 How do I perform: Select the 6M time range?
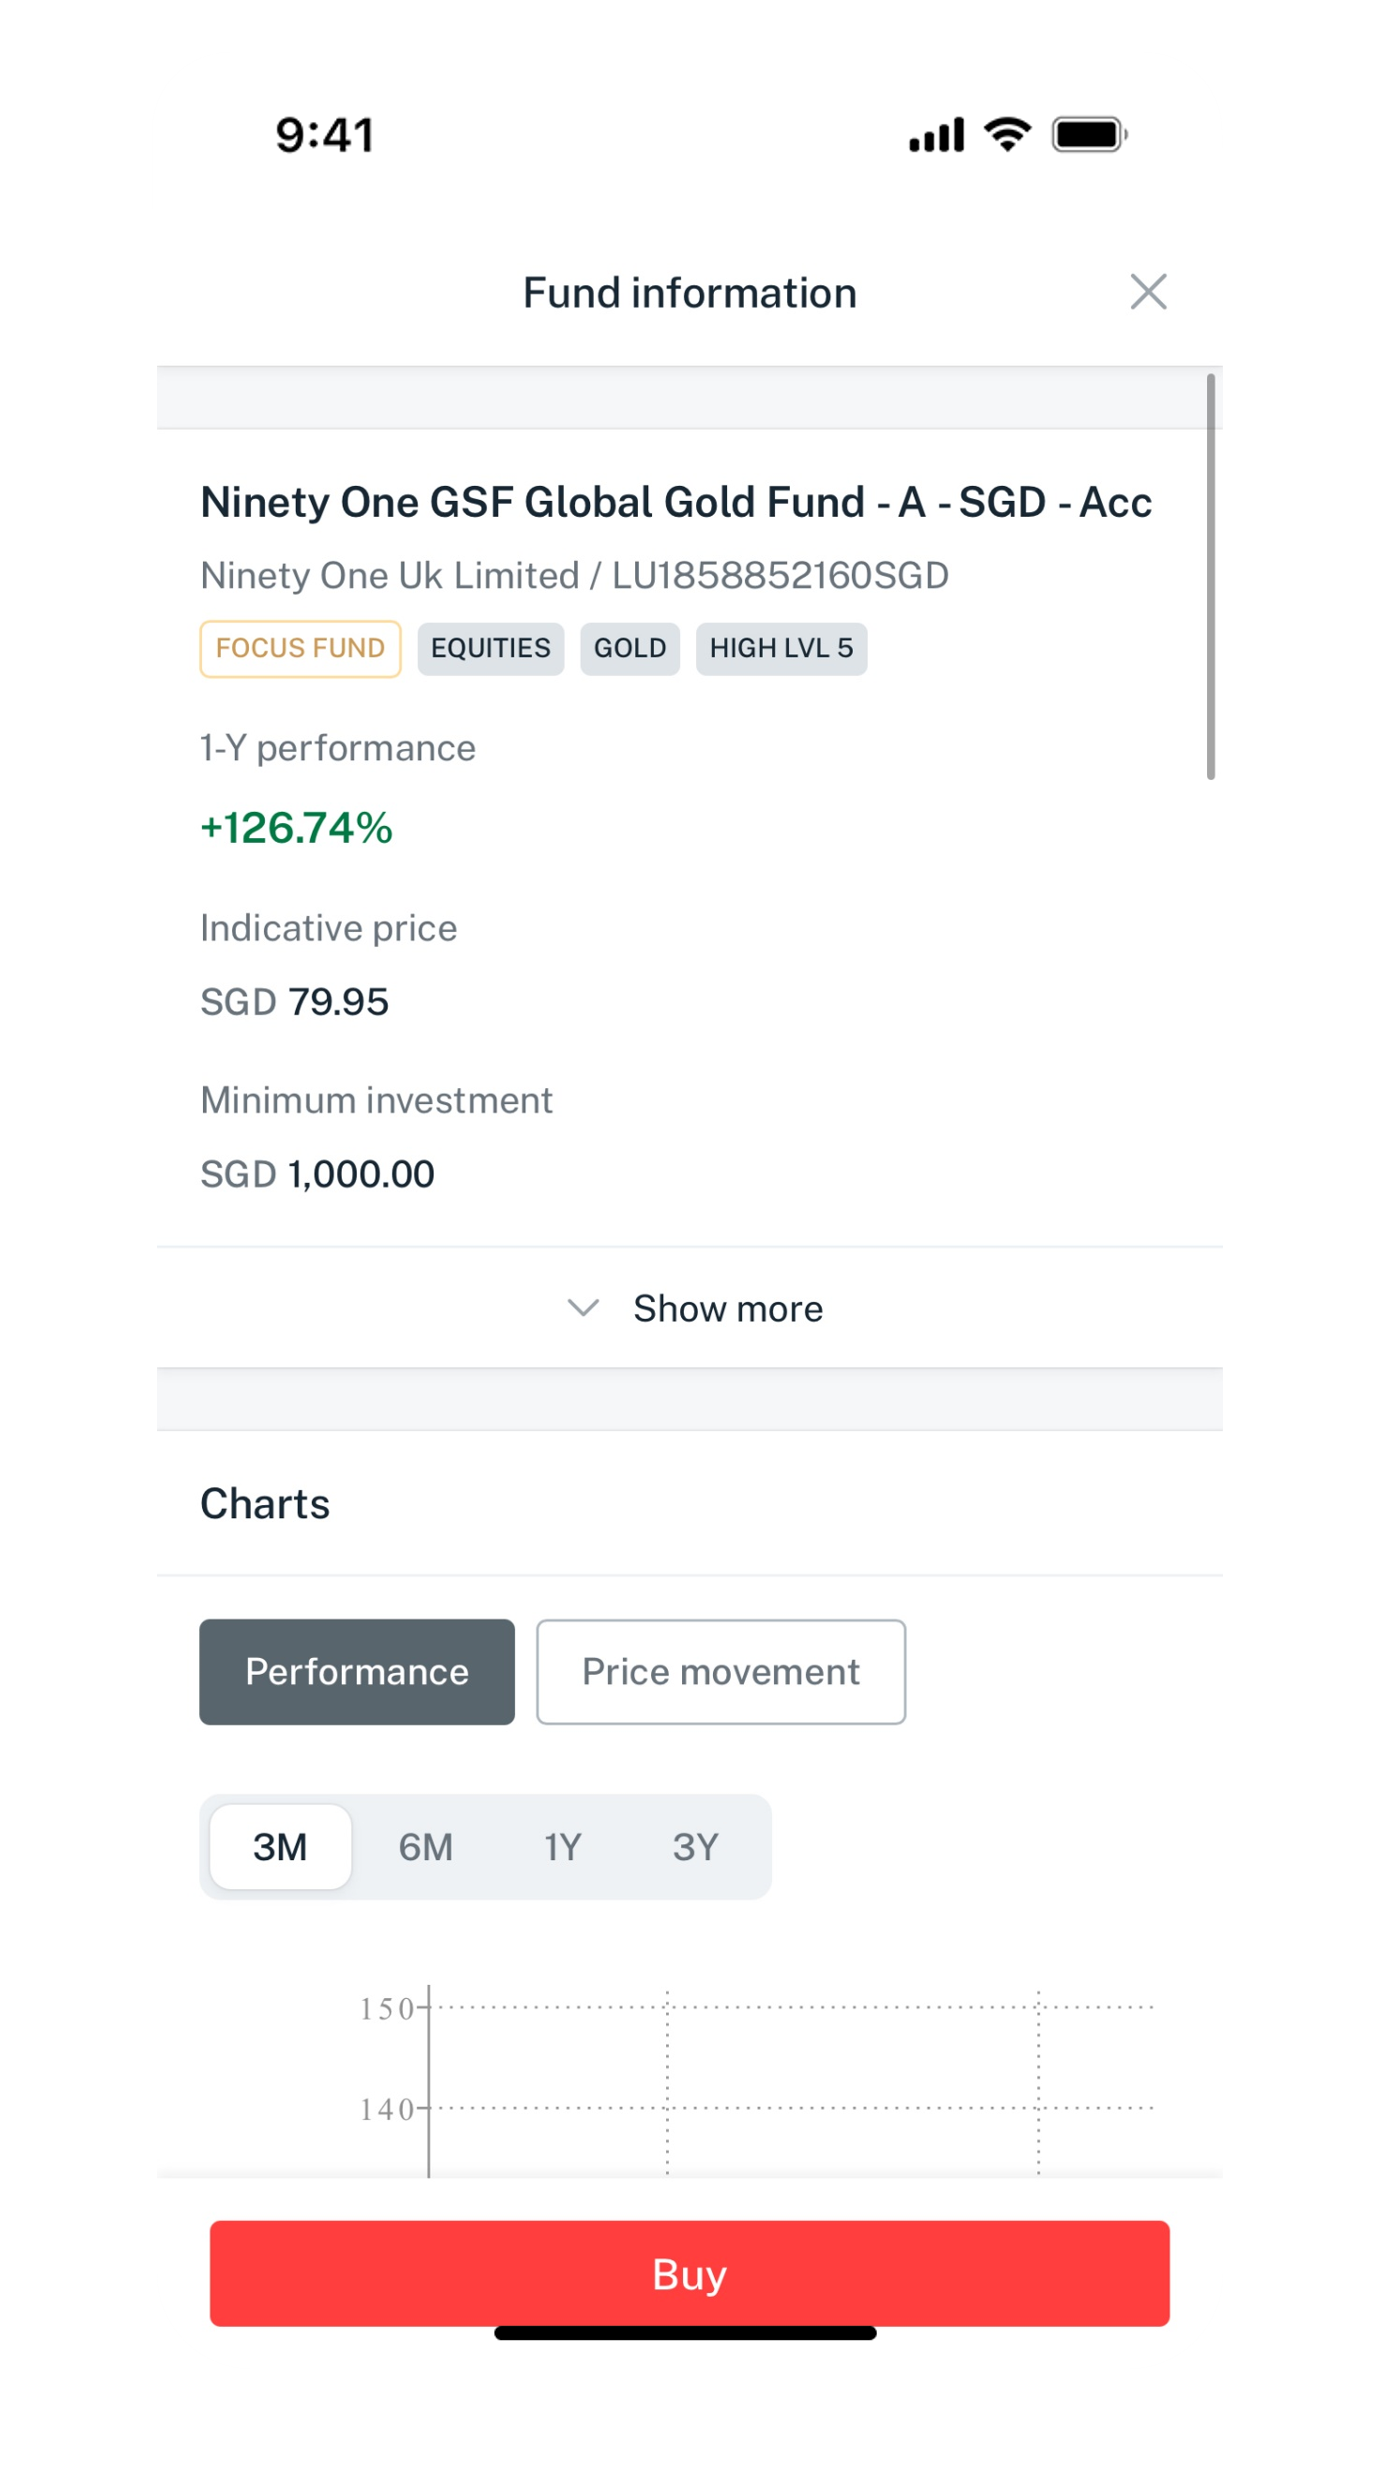[x=425, y=1847]
